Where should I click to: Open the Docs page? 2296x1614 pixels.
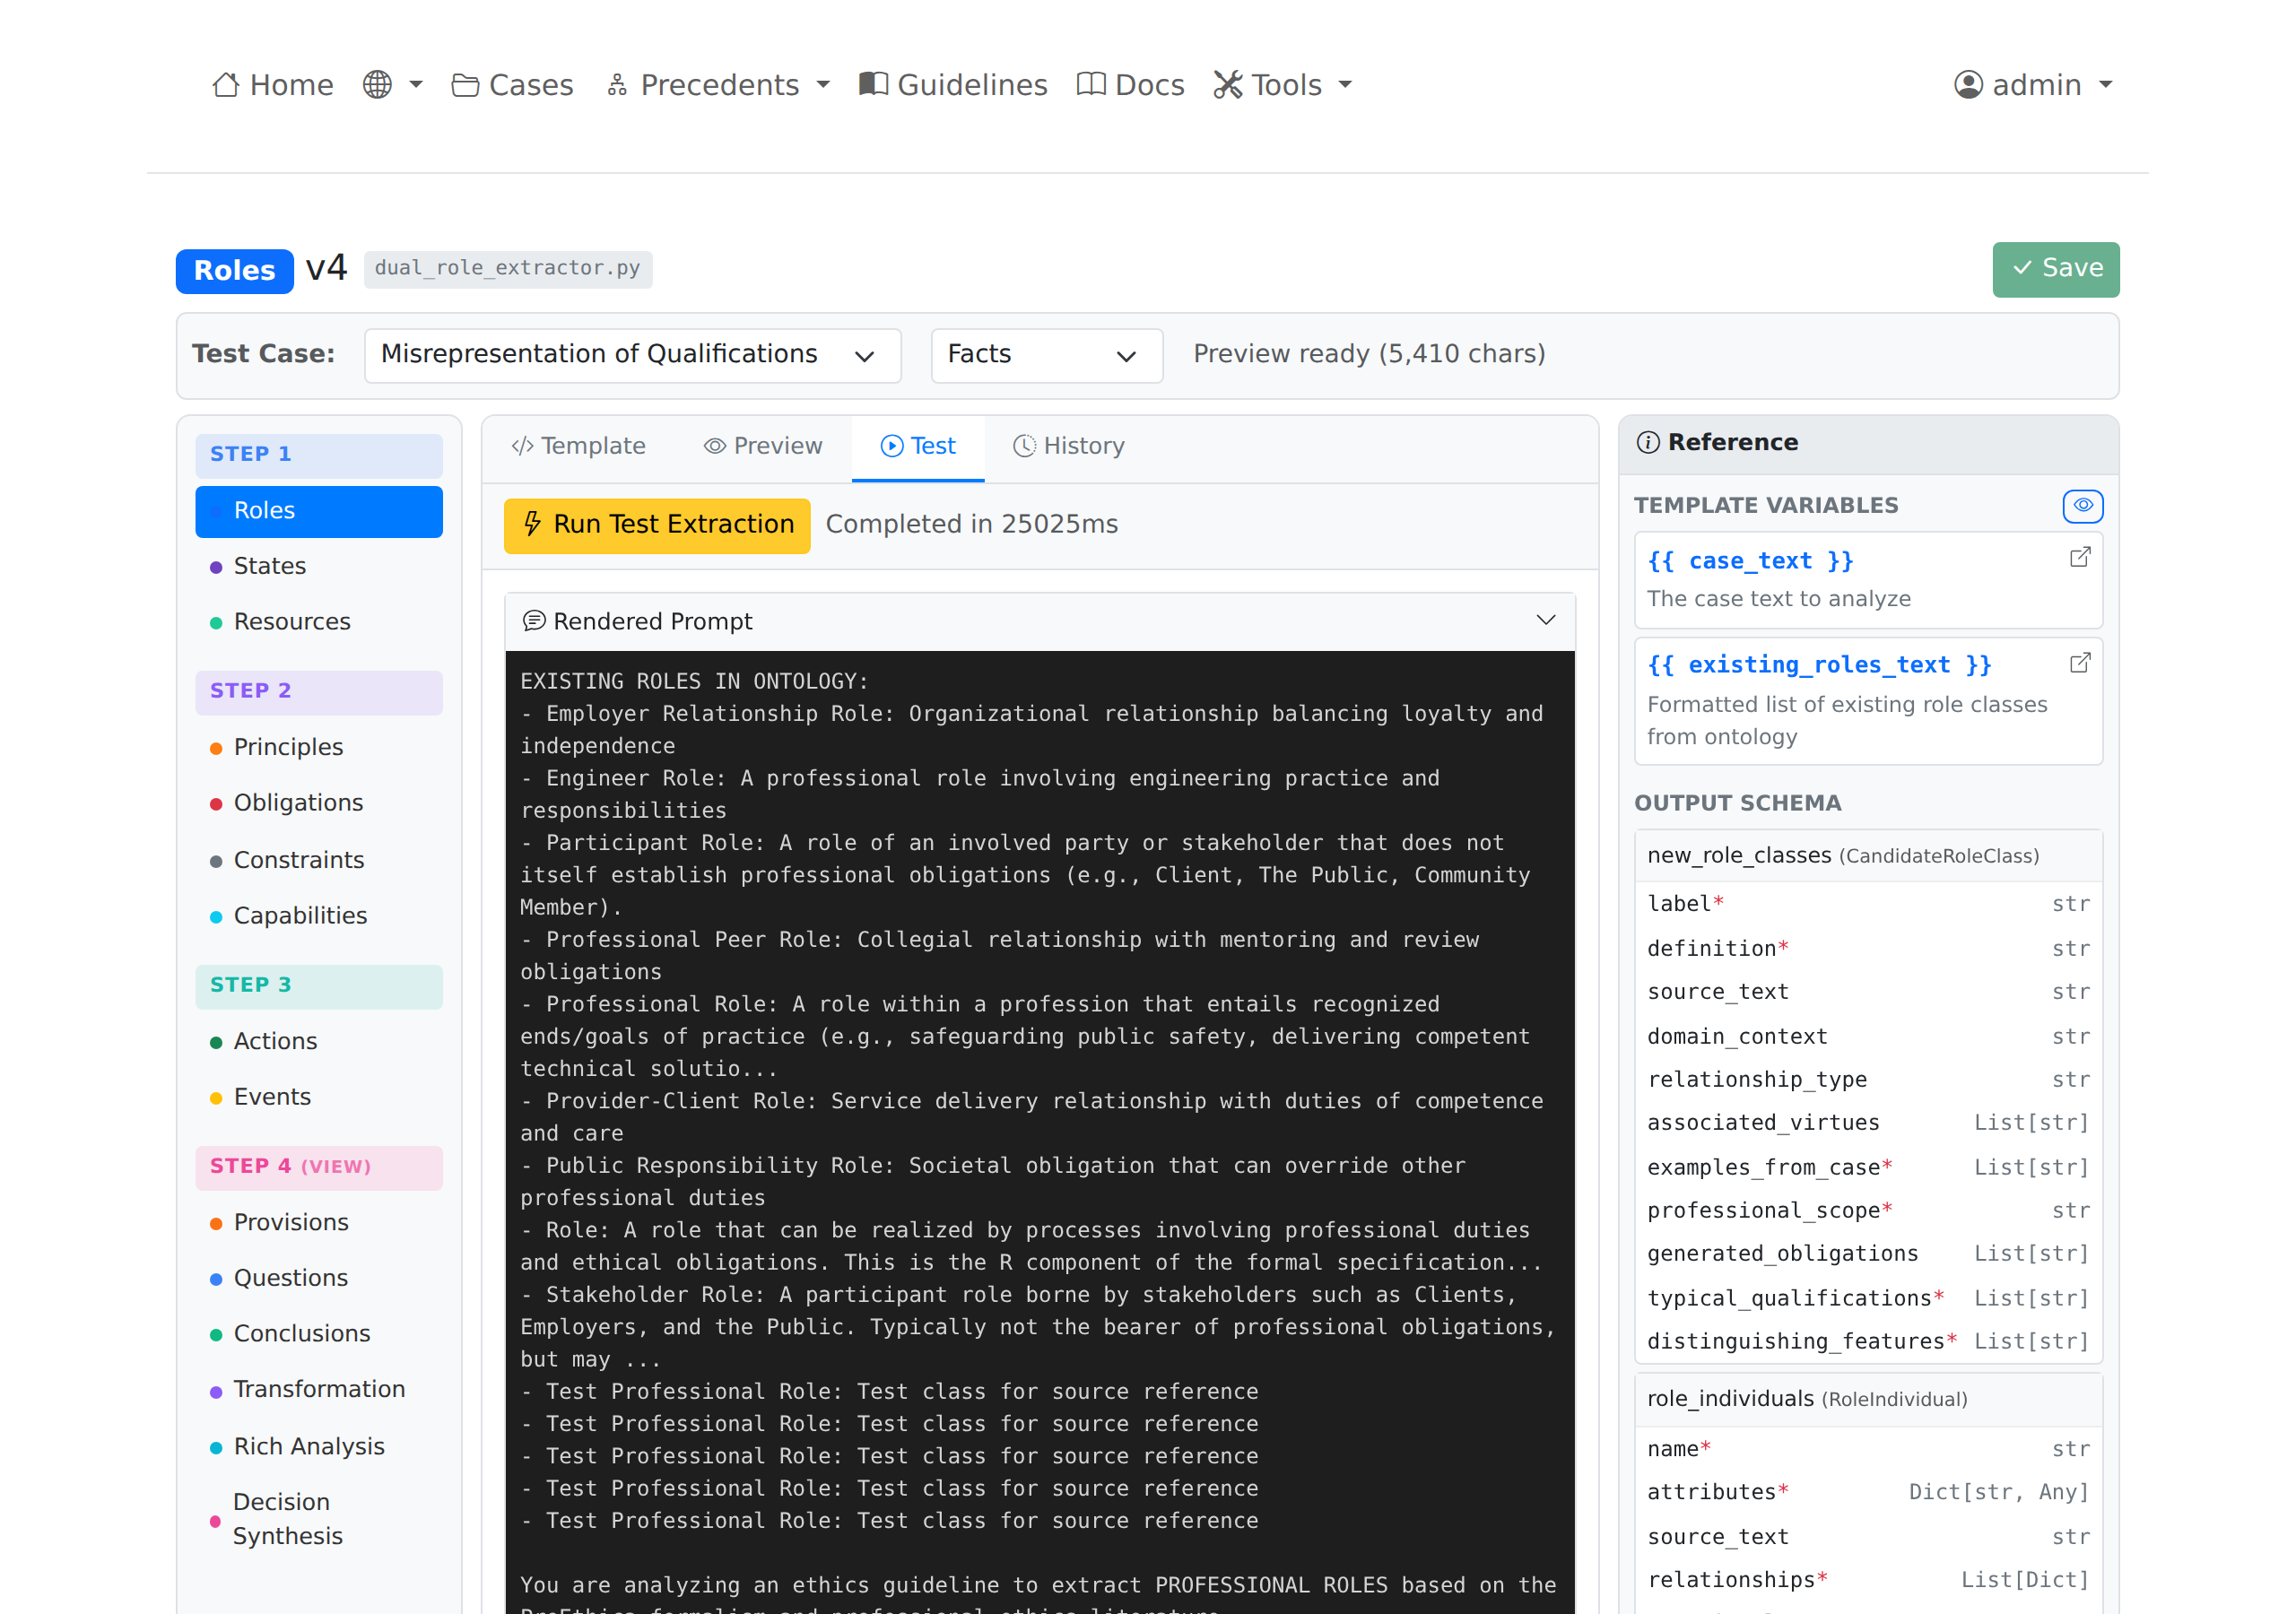[x=1130, y=85]
